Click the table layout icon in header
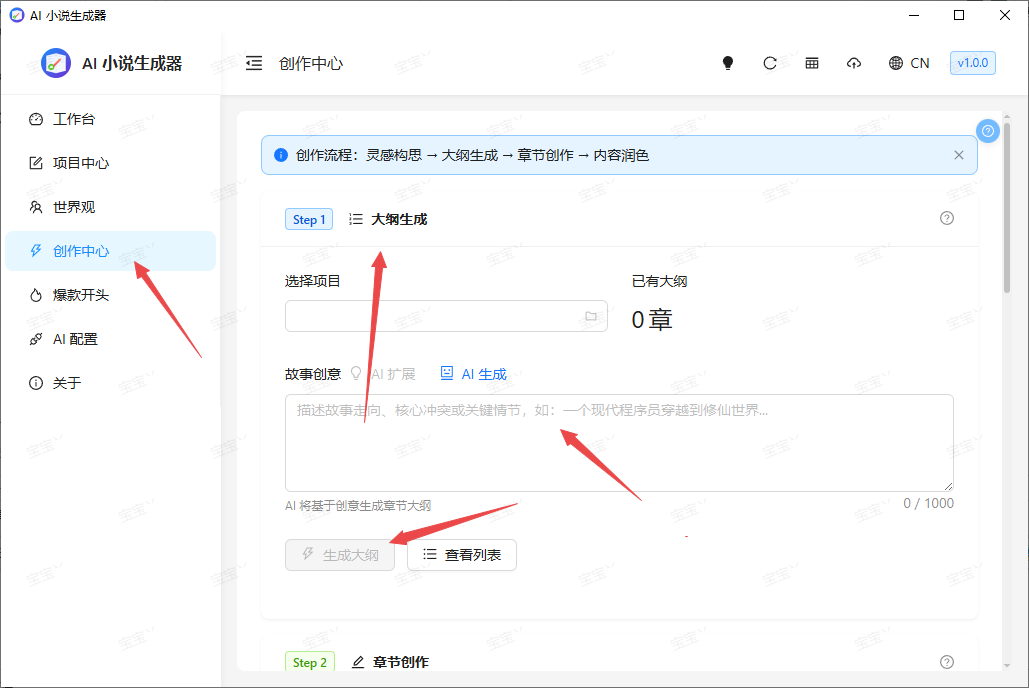This screenshot has width=1029, height=688. (812, 63)
